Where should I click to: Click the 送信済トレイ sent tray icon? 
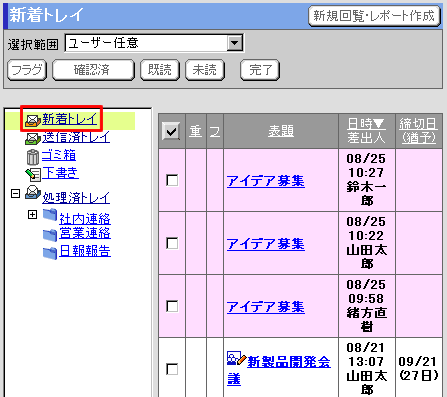click(33, 139)
